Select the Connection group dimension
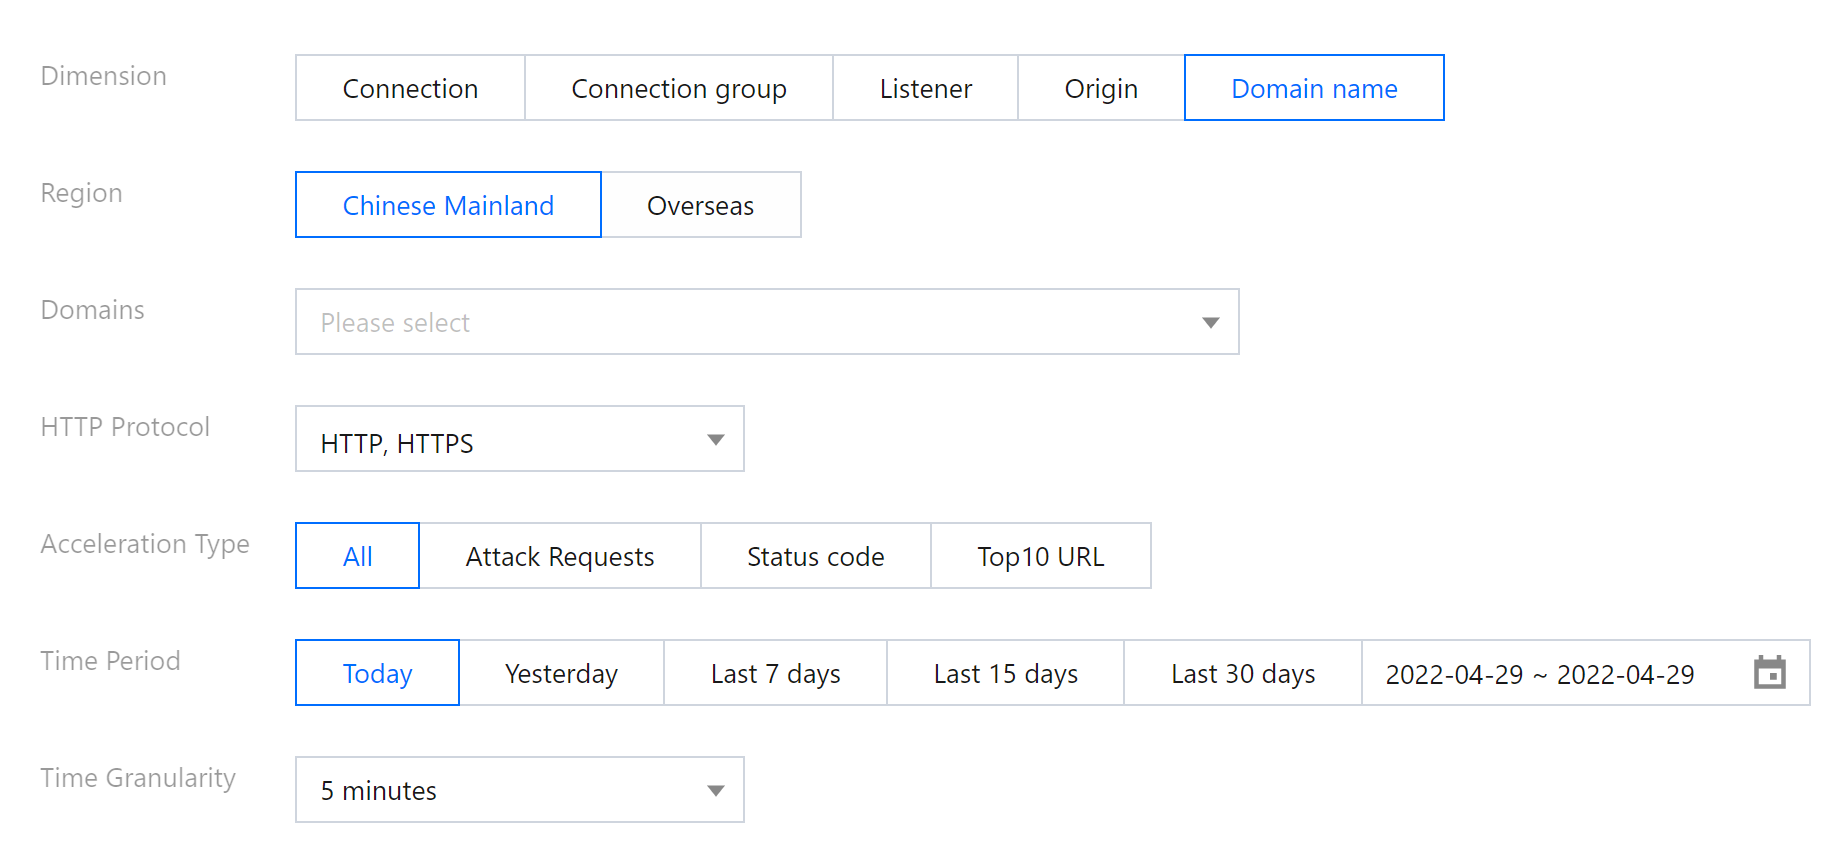Image resolution: width=1836 pixels, height=868 pixels. click(x=678, y=89)
